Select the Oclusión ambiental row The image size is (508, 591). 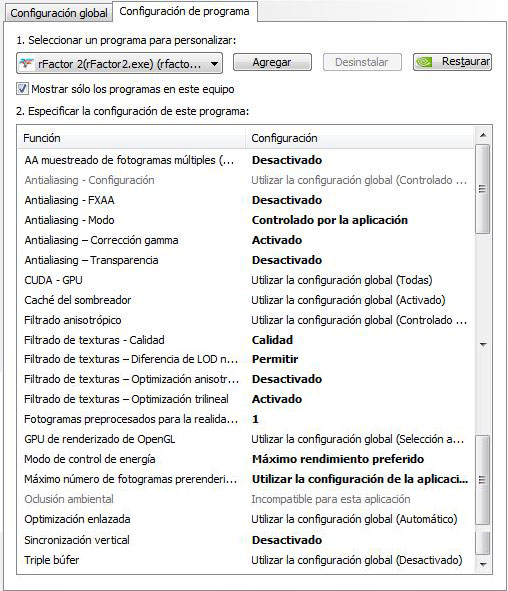pyautogui.click(x=245, y=499)
